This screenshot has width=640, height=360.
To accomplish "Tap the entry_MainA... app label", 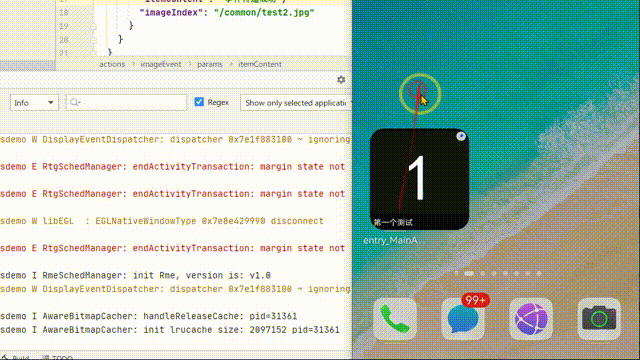I will click(393, 240).
